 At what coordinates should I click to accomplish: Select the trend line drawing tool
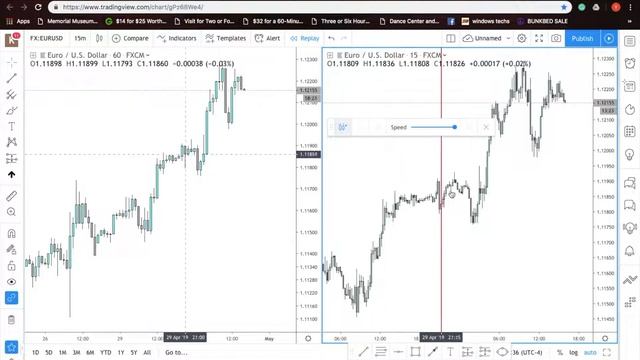11,78
